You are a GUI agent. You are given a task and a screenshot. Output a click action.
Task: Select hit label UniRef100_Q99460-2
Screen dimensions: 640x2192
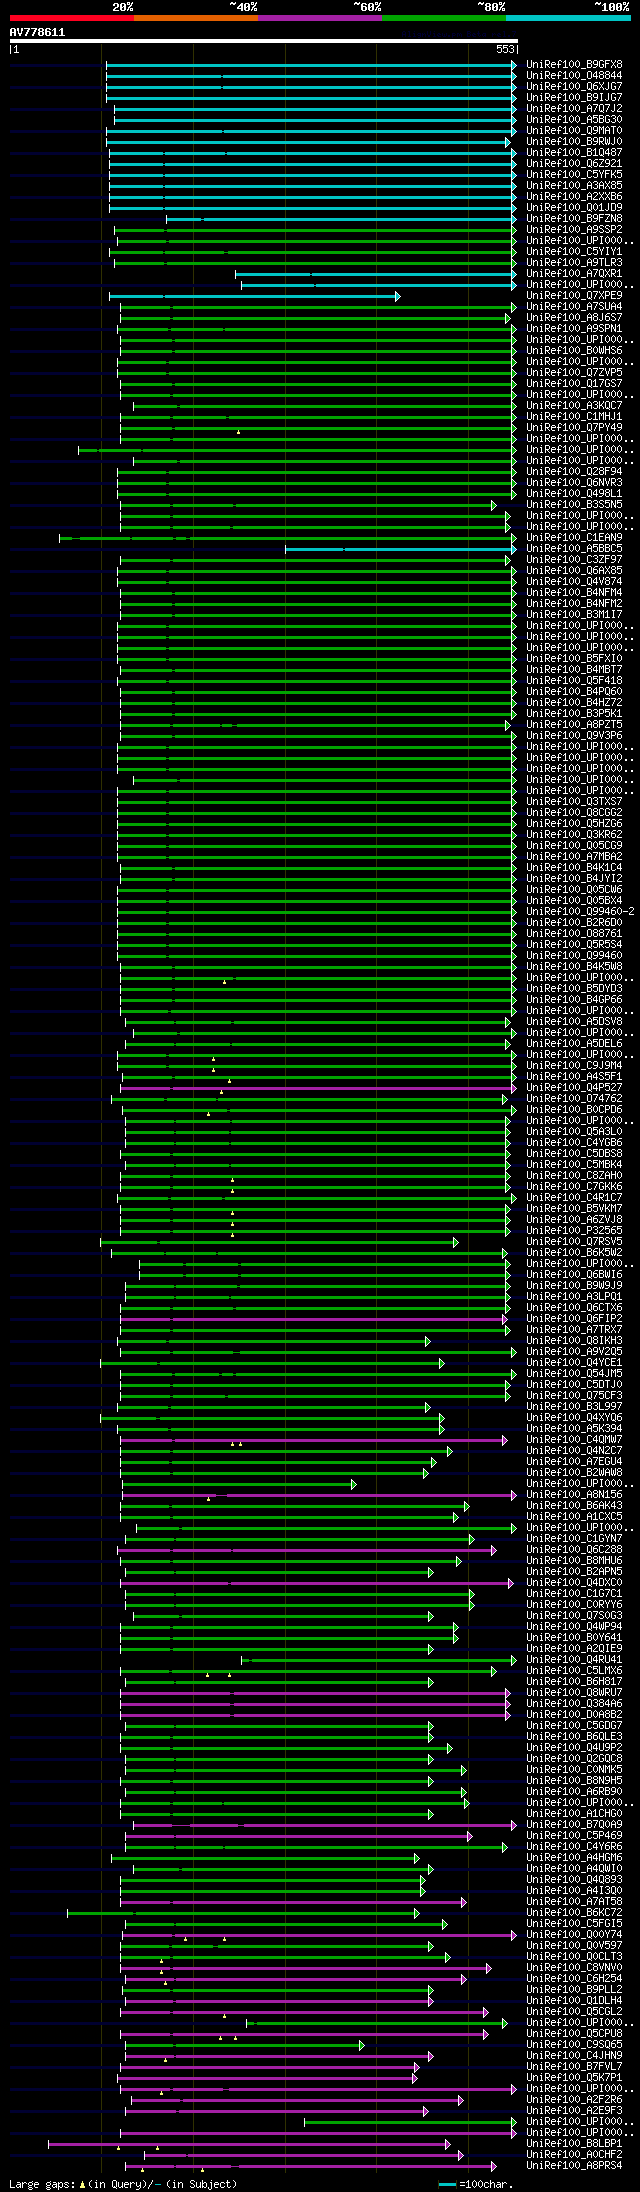click(580, 911)
